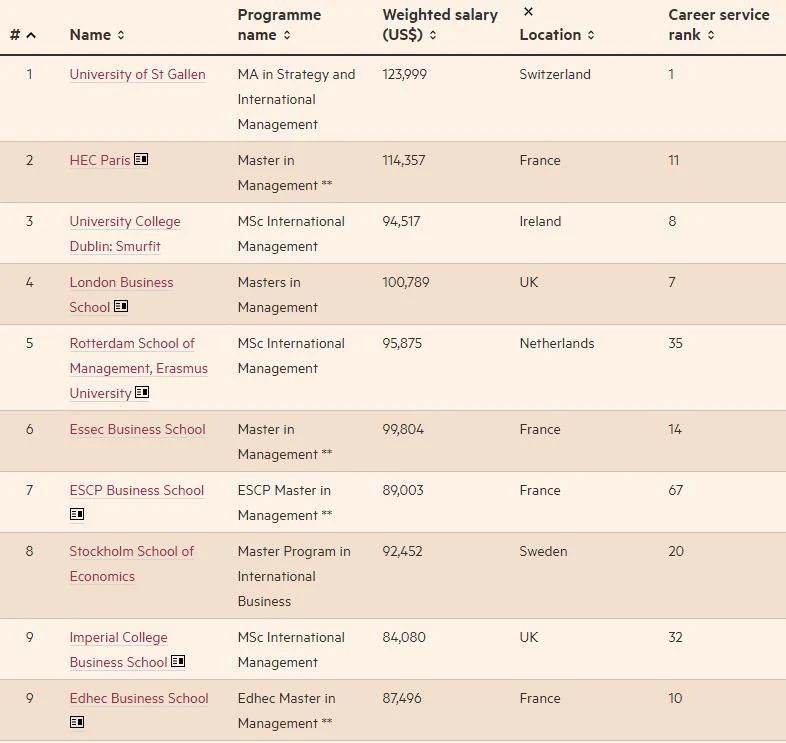Viewport: 786px width, 743px height.
Task: Open the Essec Business School link
Action: (x=137, y=430)
